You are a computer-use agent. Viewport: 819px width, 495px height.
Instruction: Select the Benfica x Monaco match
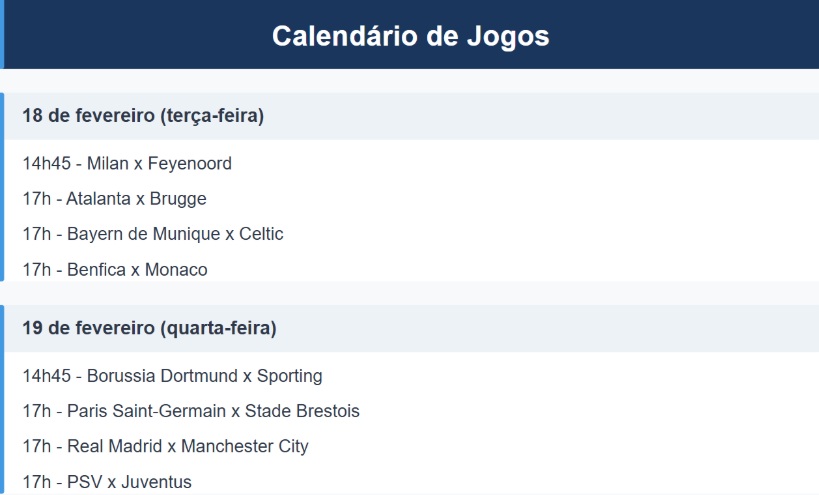(115, 270)
